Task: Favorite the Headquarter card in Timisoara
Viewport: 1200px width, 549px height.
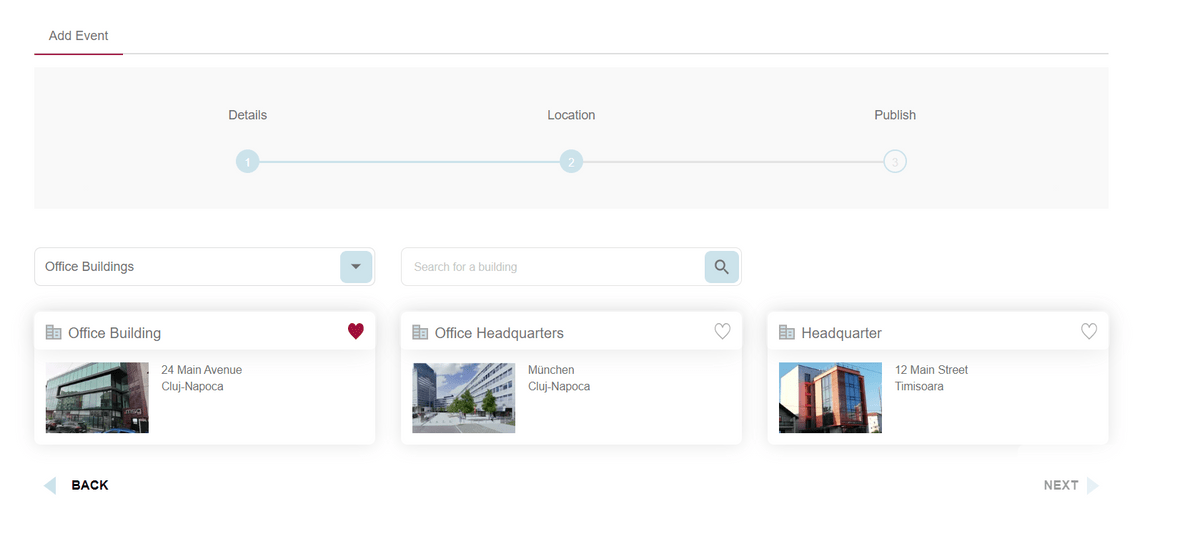Action: [x=1089, y=331]
